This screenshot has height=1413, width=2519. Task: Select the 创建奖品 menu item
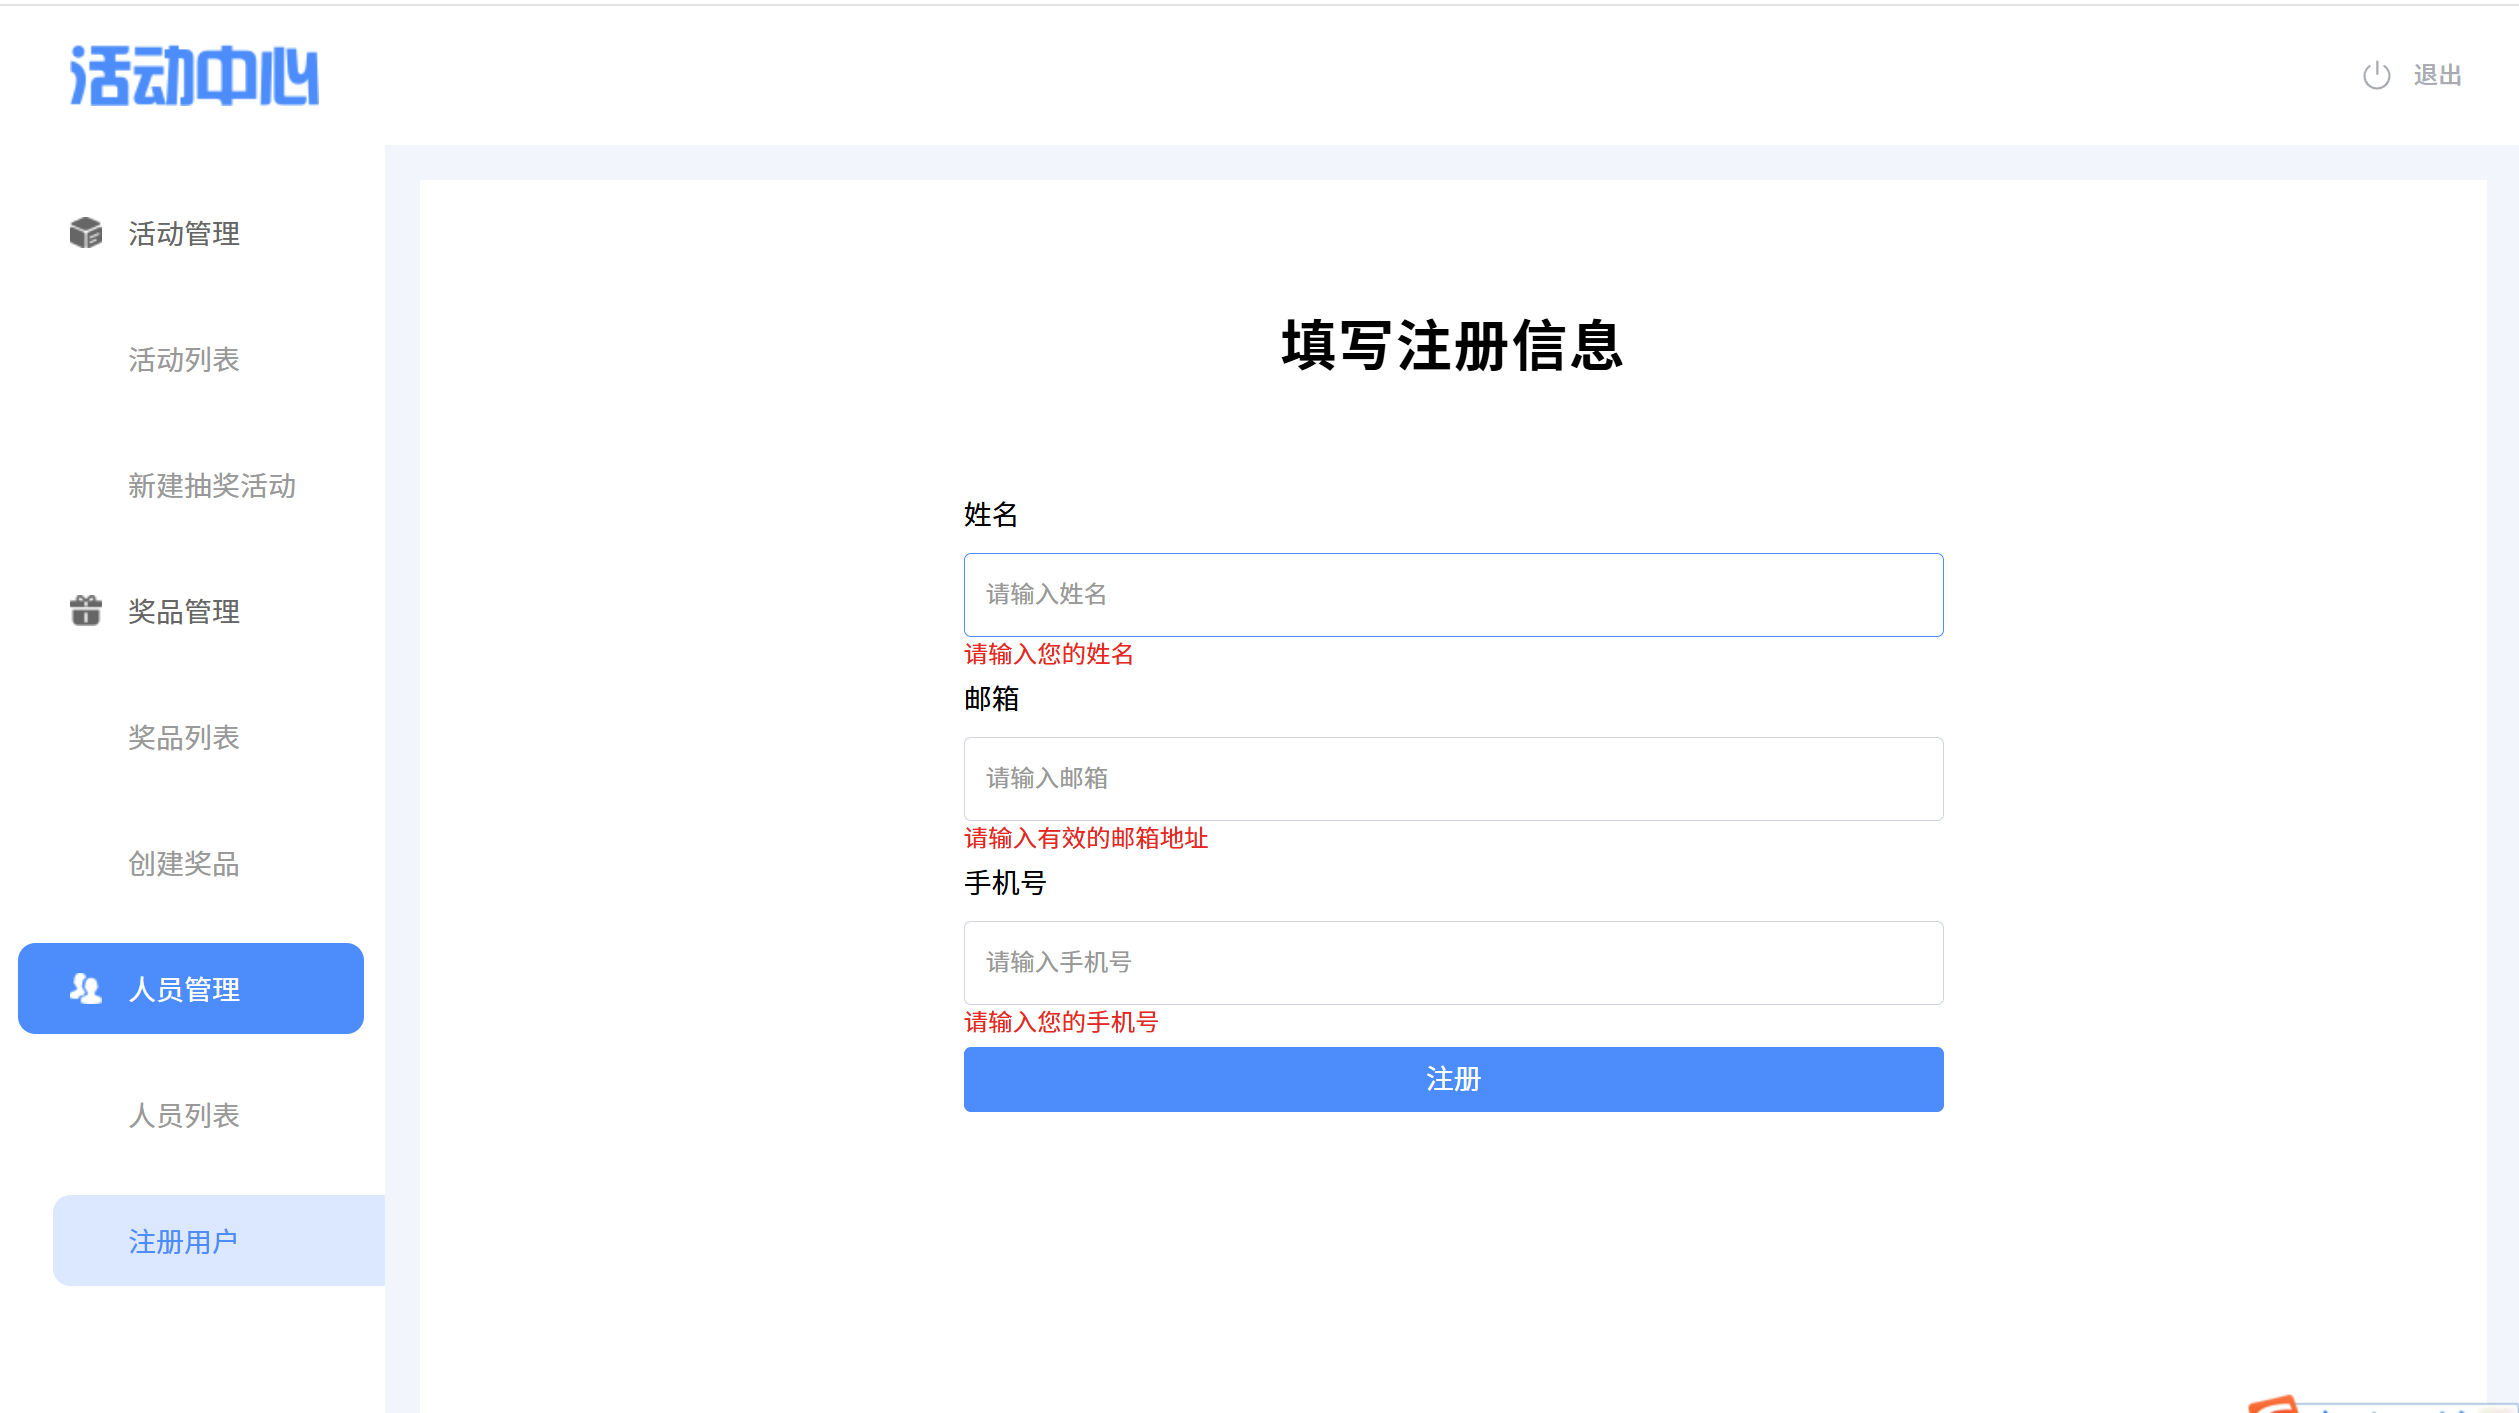tap(184, 864)
